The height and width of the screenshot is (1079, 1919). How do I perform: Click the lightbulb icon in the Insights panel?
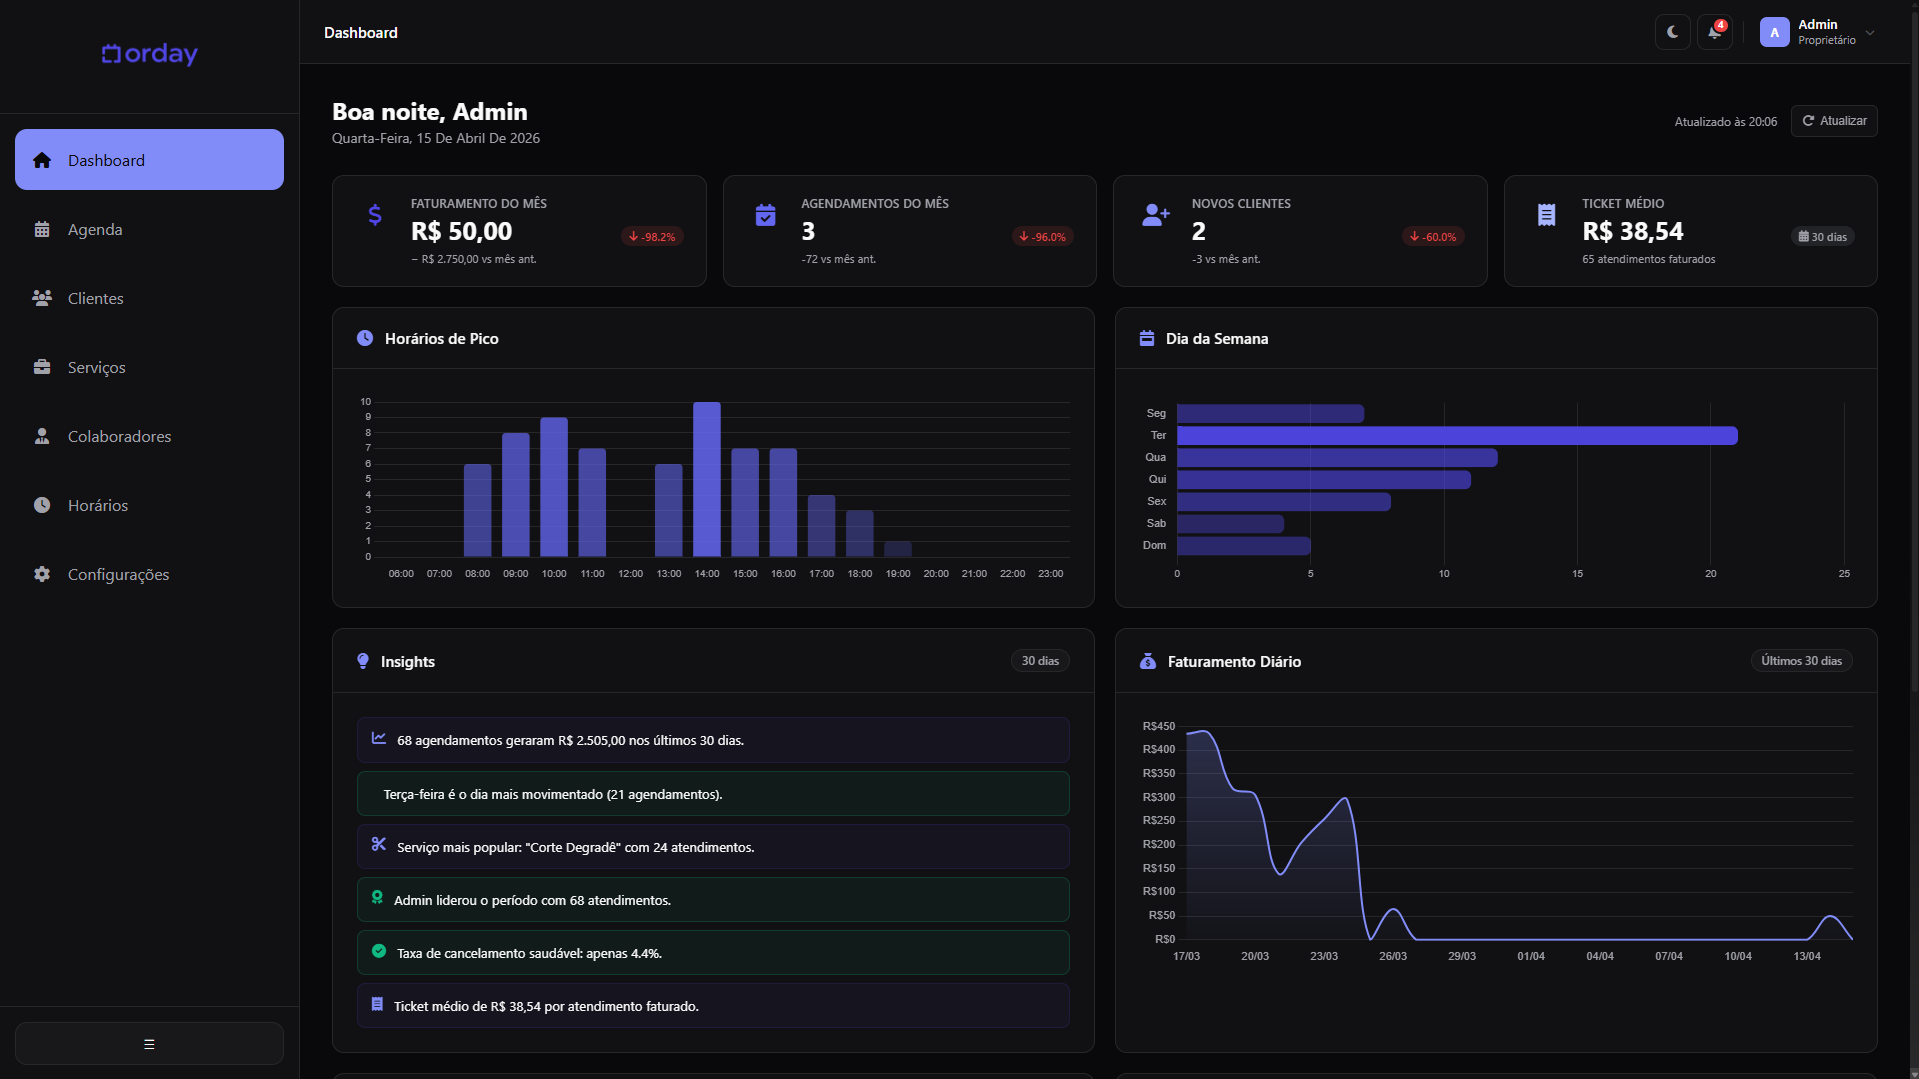pyautogui.click(x=362, y=661)
